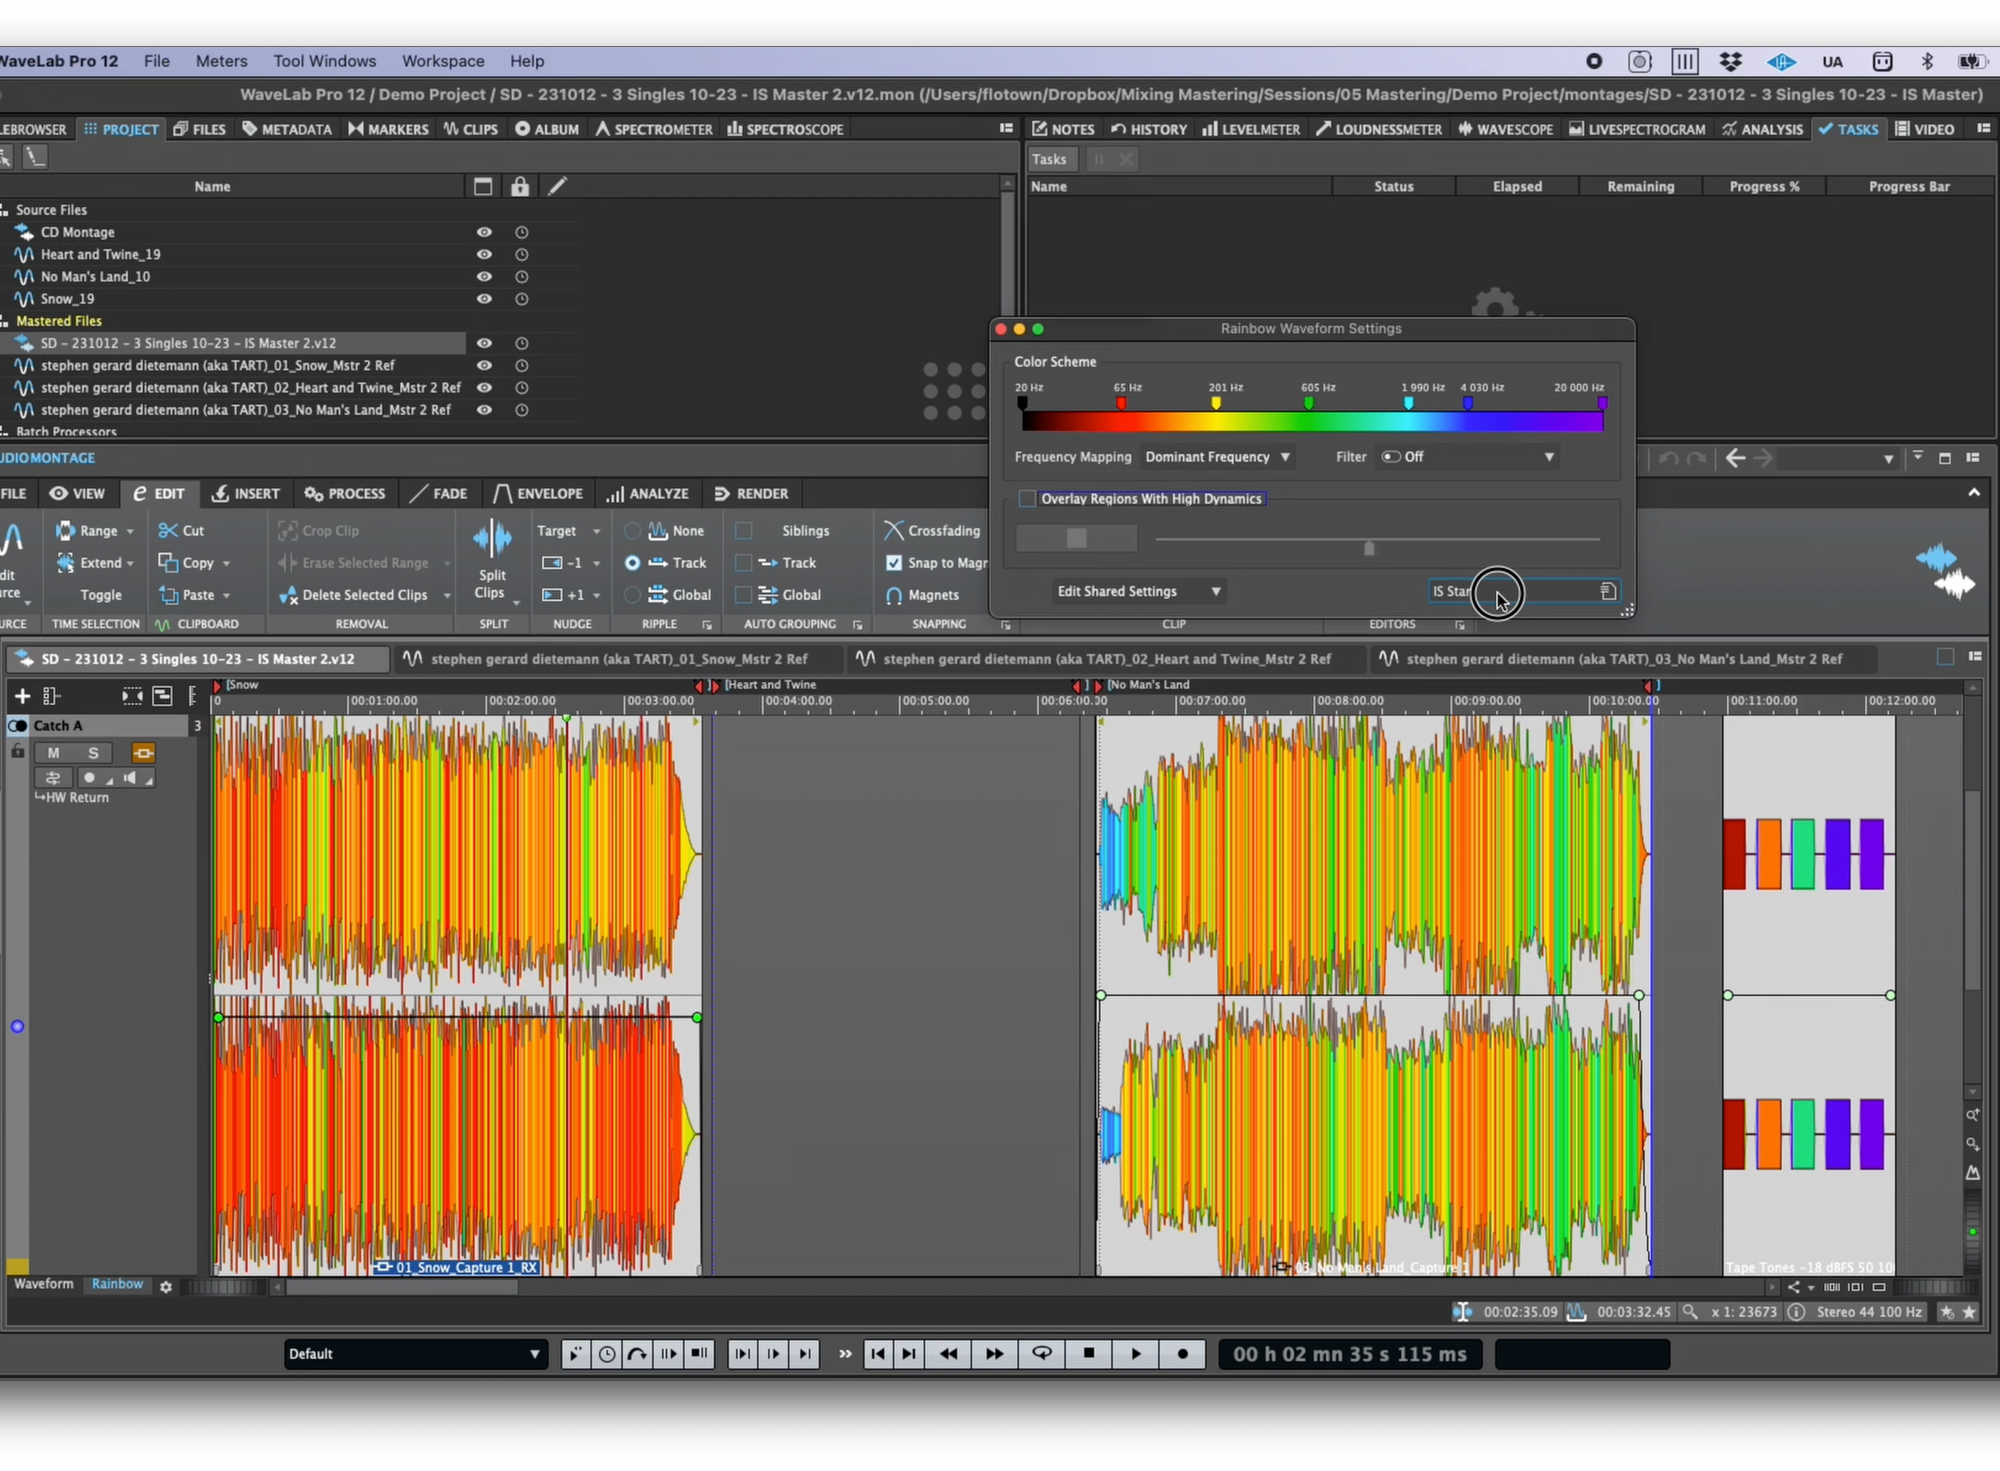Click the rewind transport button

pos(948,1354)
